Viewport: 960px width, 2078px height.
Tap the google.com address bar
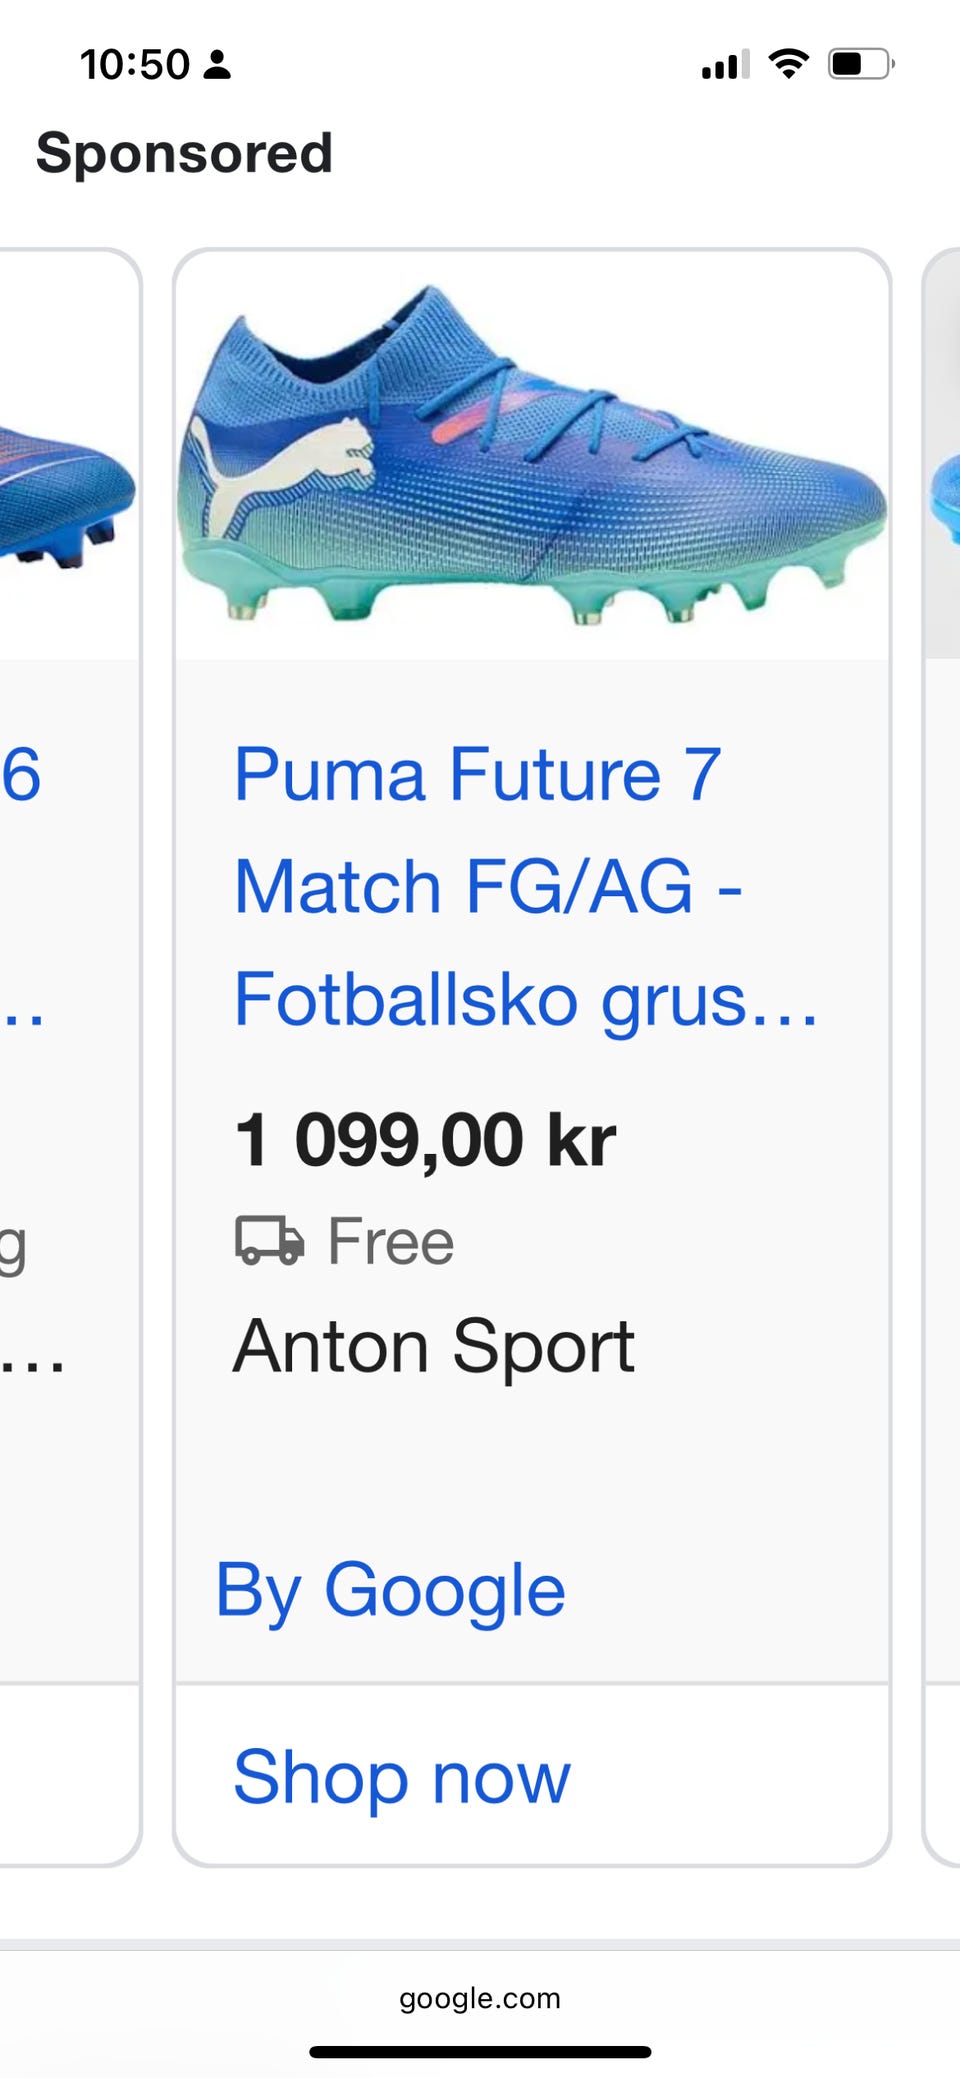[x=480, y=1998]
